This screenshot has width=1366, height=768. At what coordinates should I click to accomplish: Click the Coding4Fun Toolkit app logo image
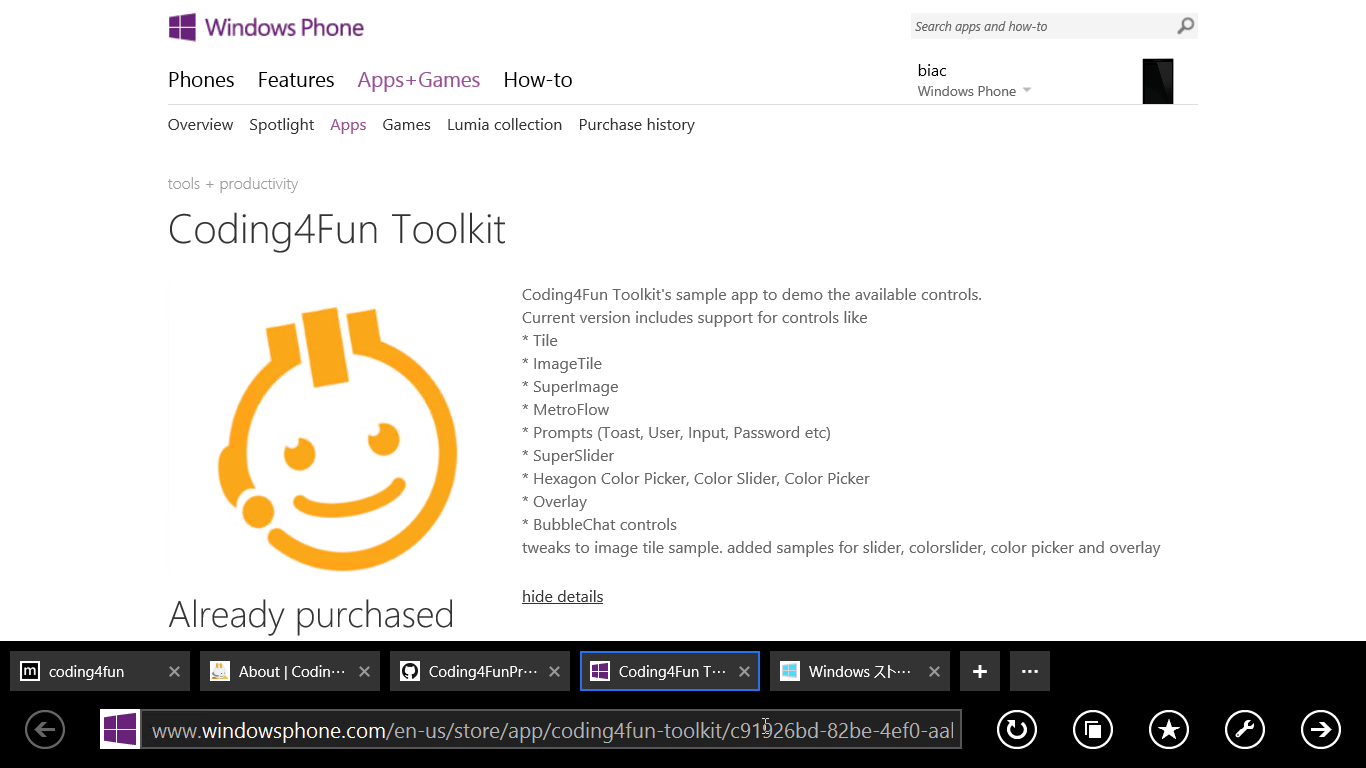338,430
